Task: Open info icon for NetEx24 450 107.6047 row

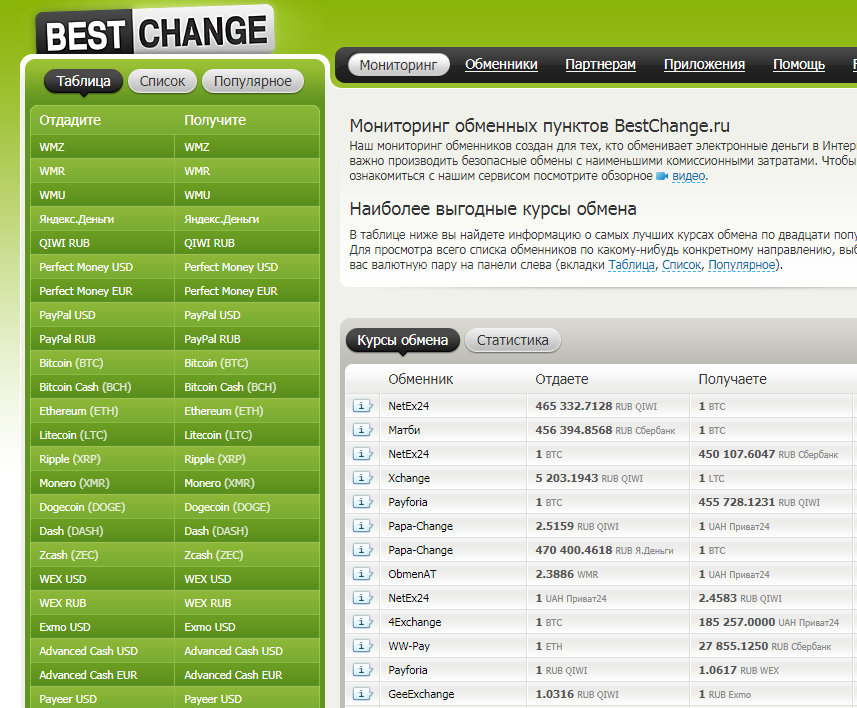Action: pos(362,454)
